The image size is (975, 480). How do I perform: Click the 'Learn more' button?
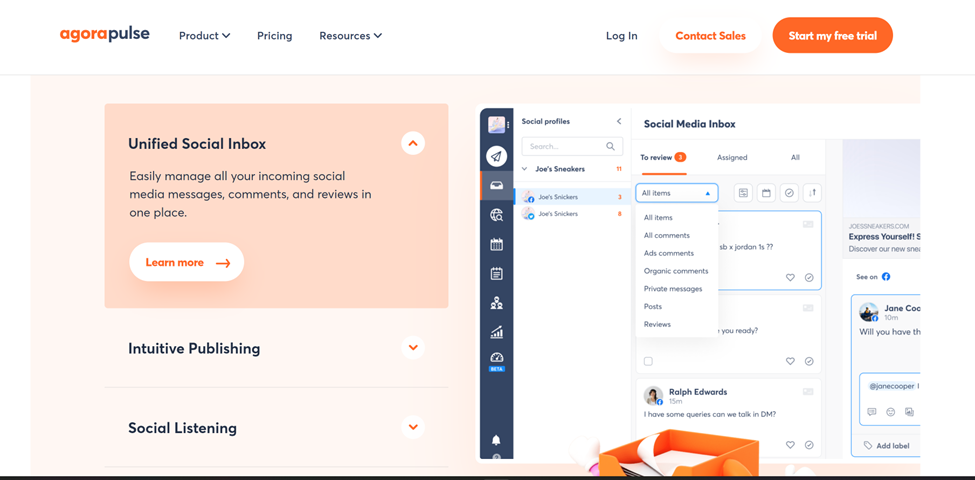(187, 262)
